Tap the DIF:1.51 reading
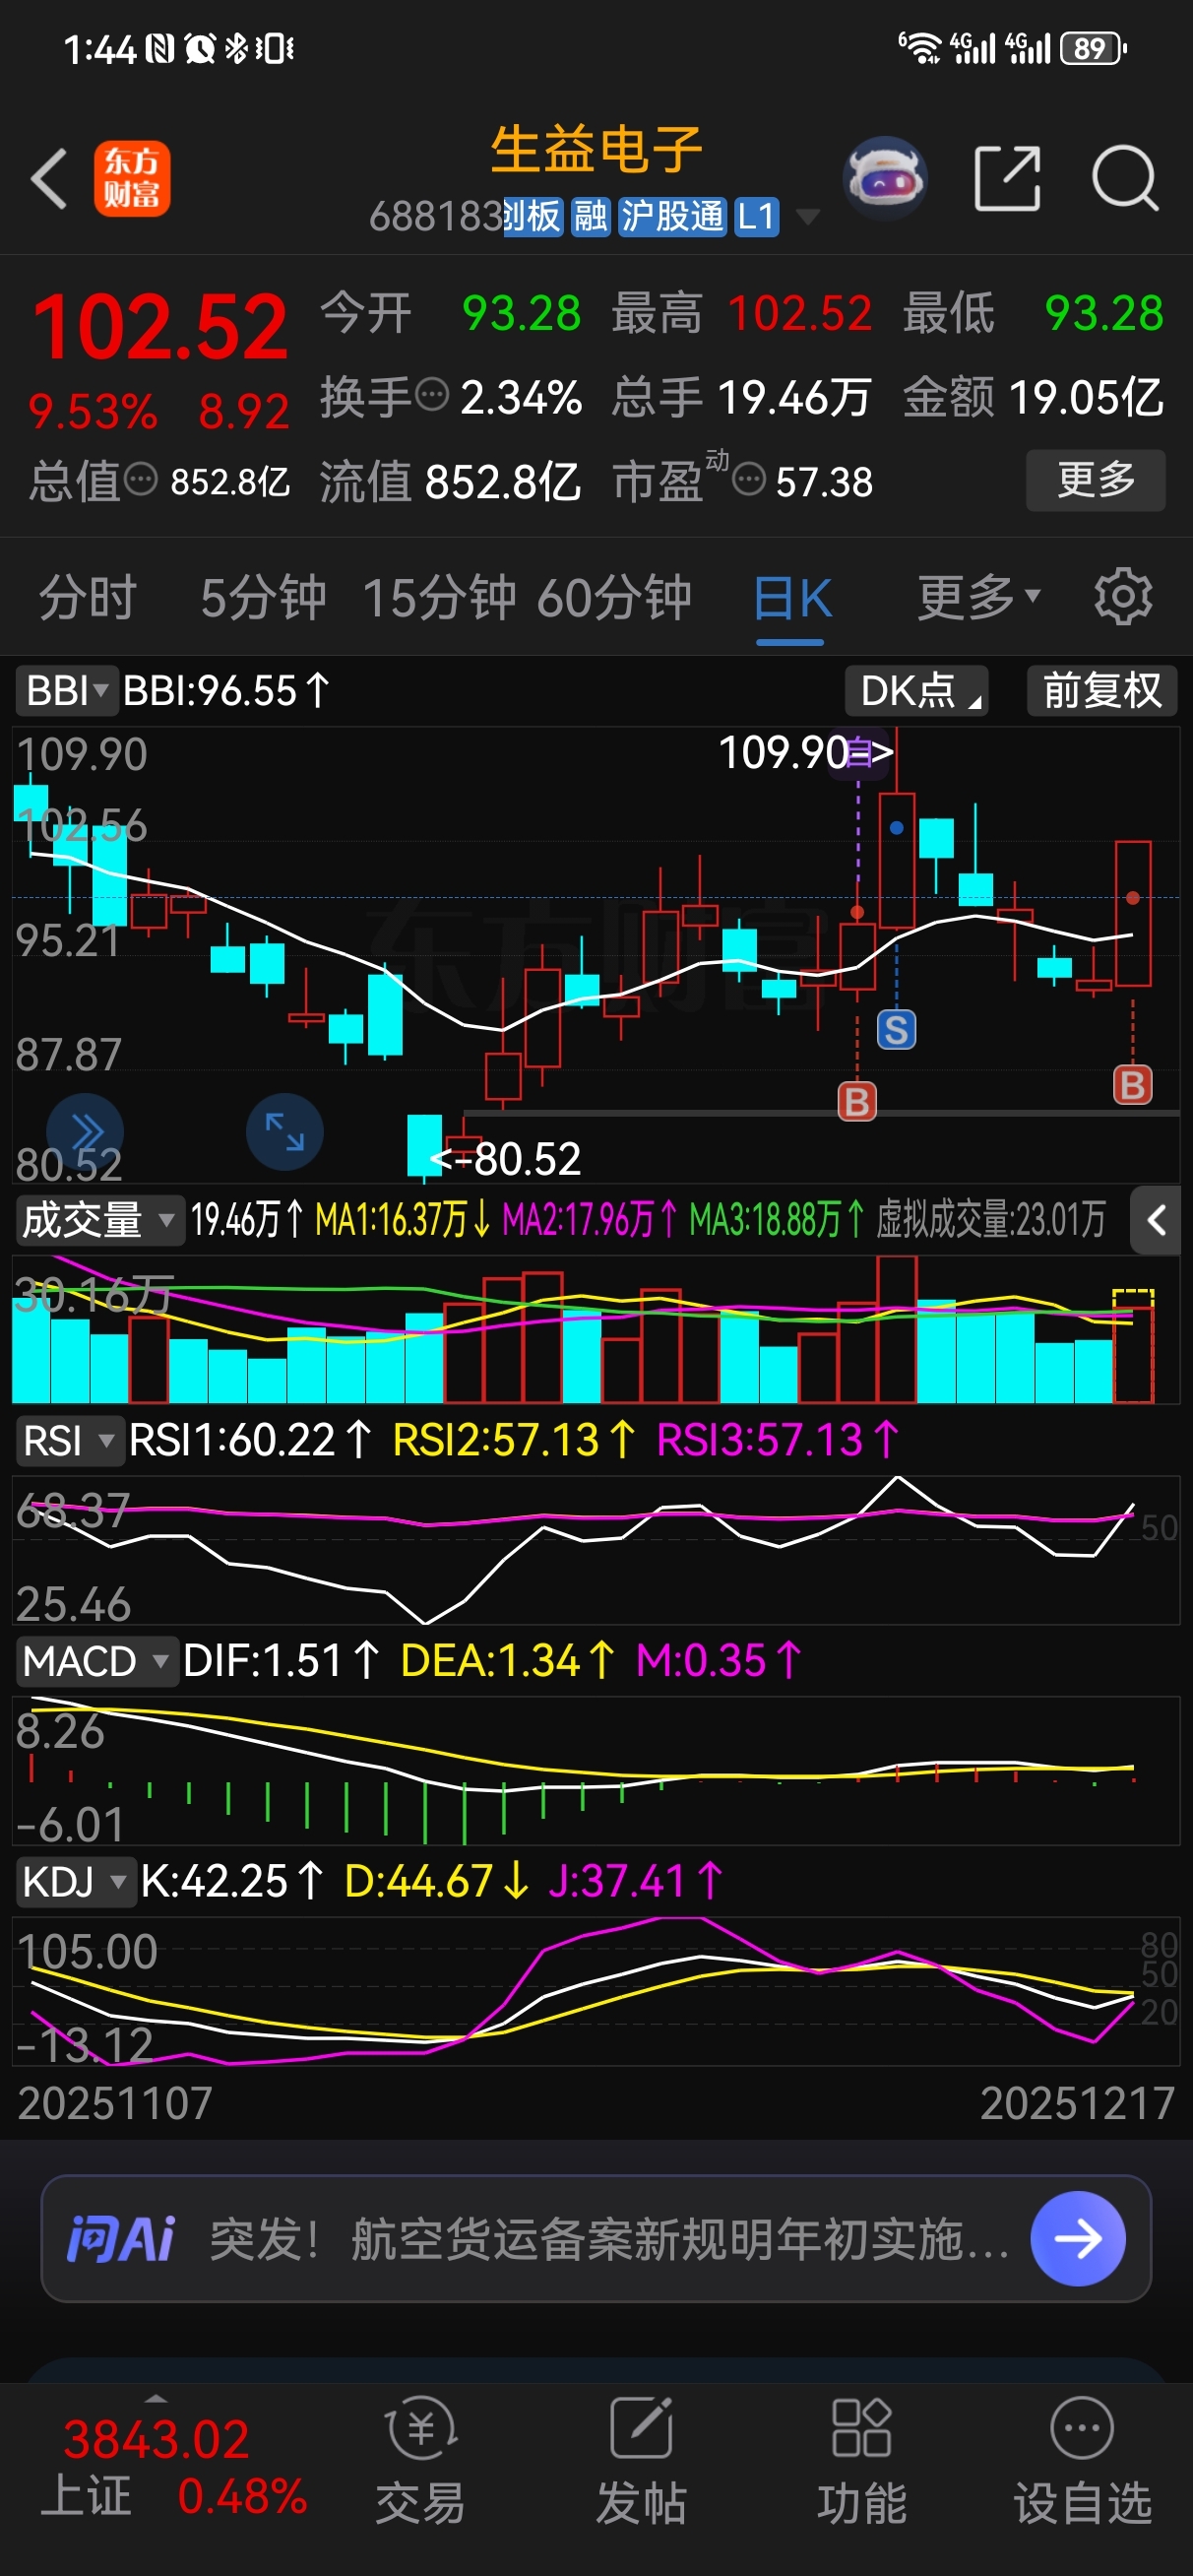 281,1662
